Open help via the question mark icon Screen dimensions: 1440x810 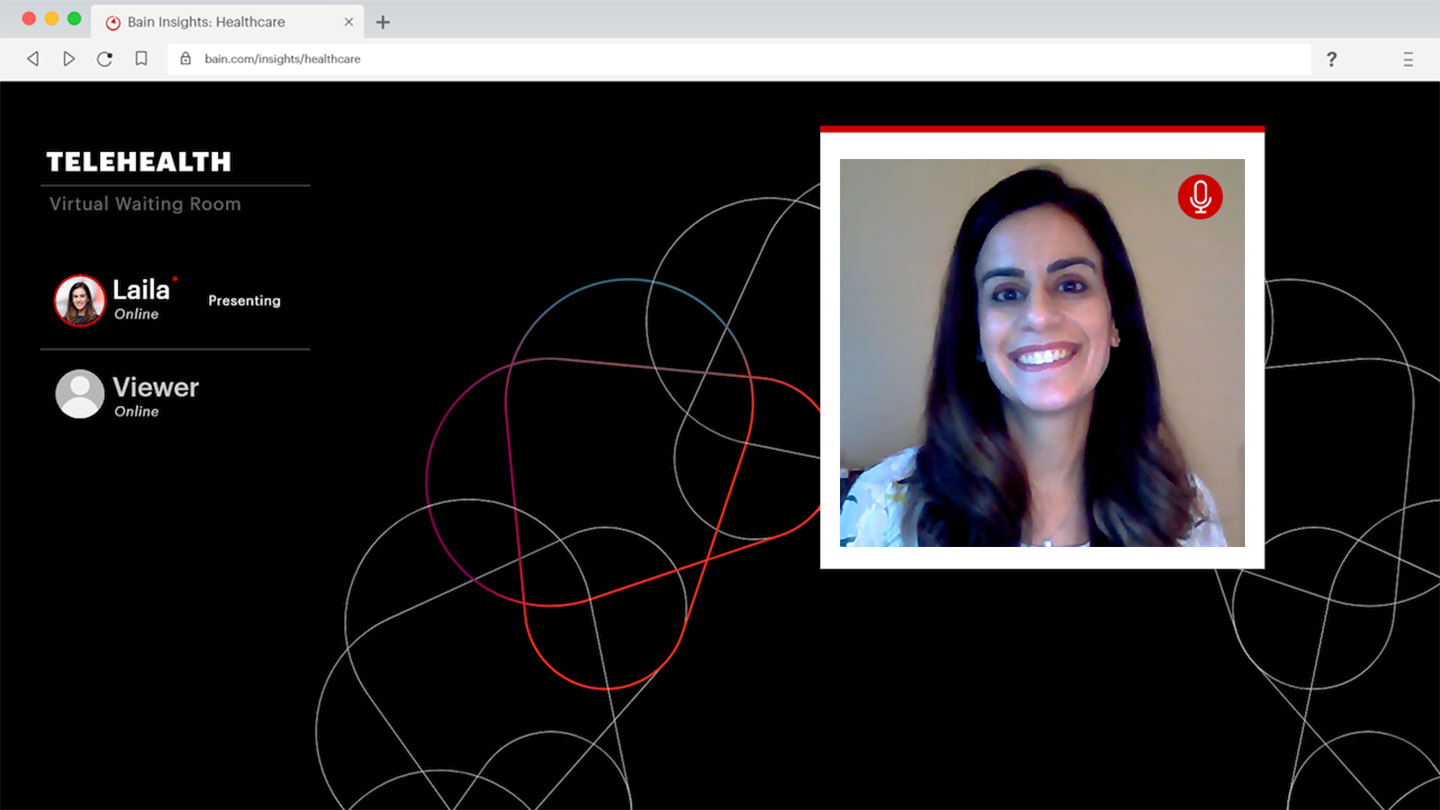pos(1331,59)
